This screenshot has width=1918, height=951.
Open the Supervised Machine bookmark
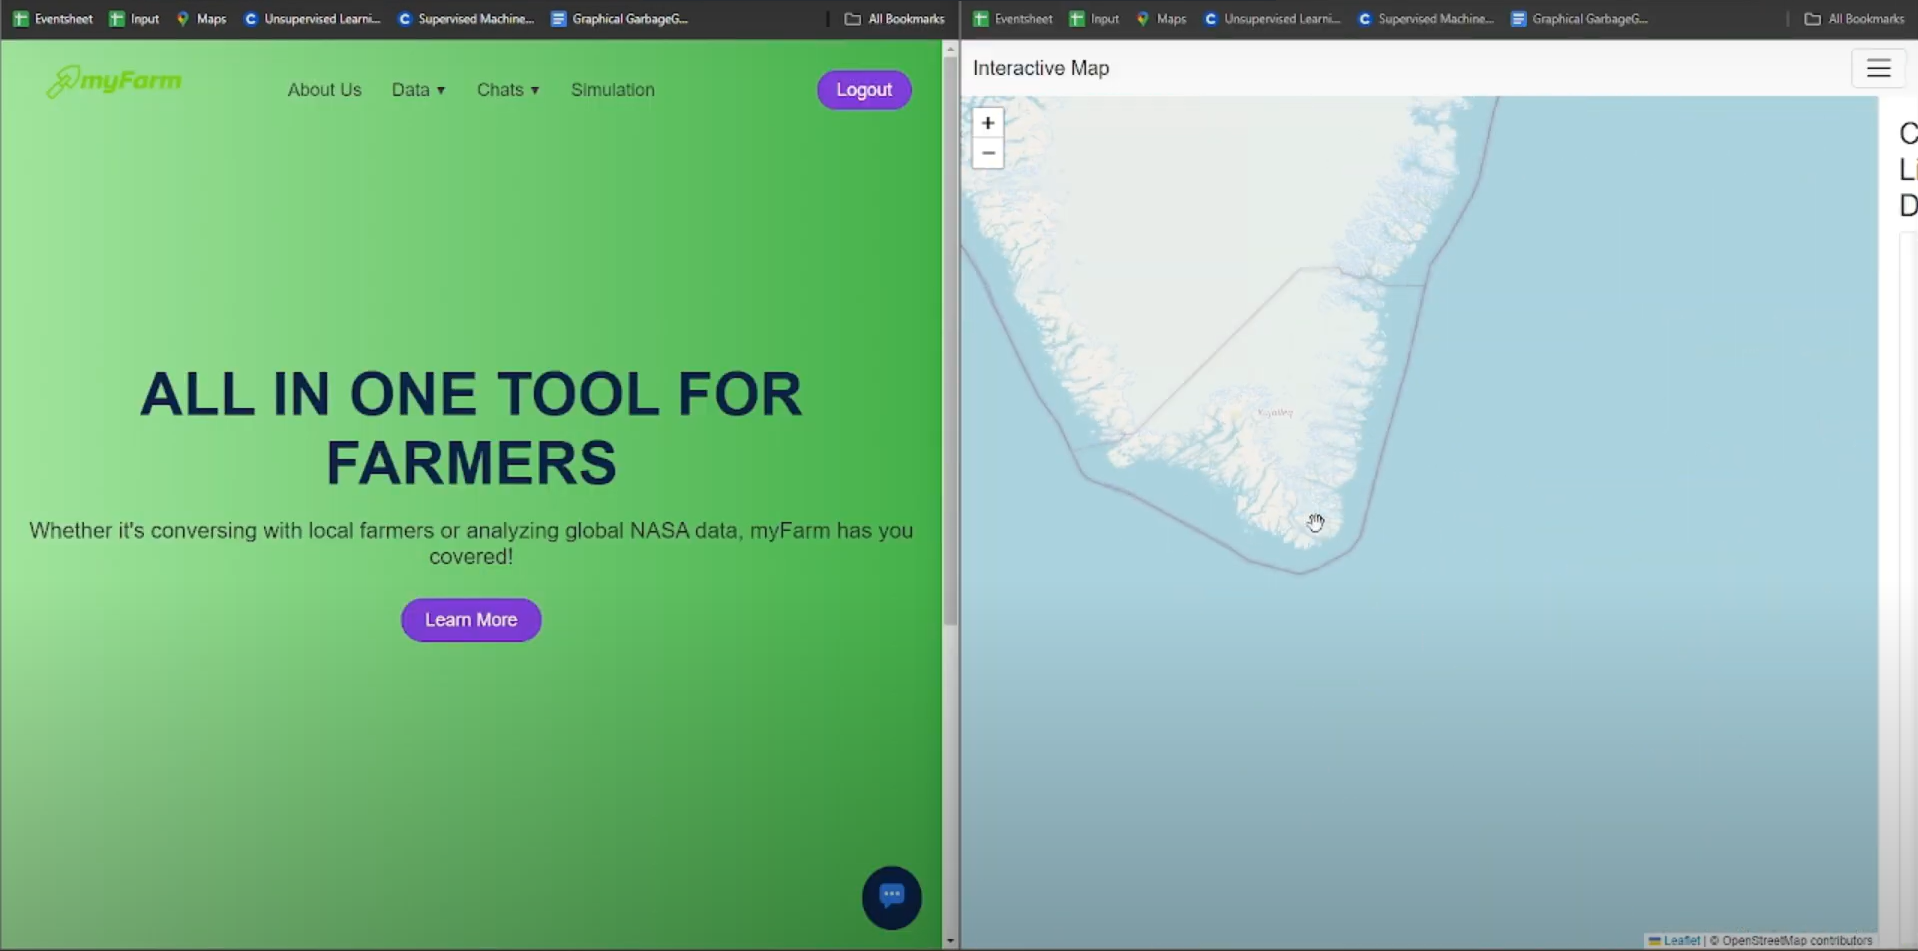[x=465, y=18]
